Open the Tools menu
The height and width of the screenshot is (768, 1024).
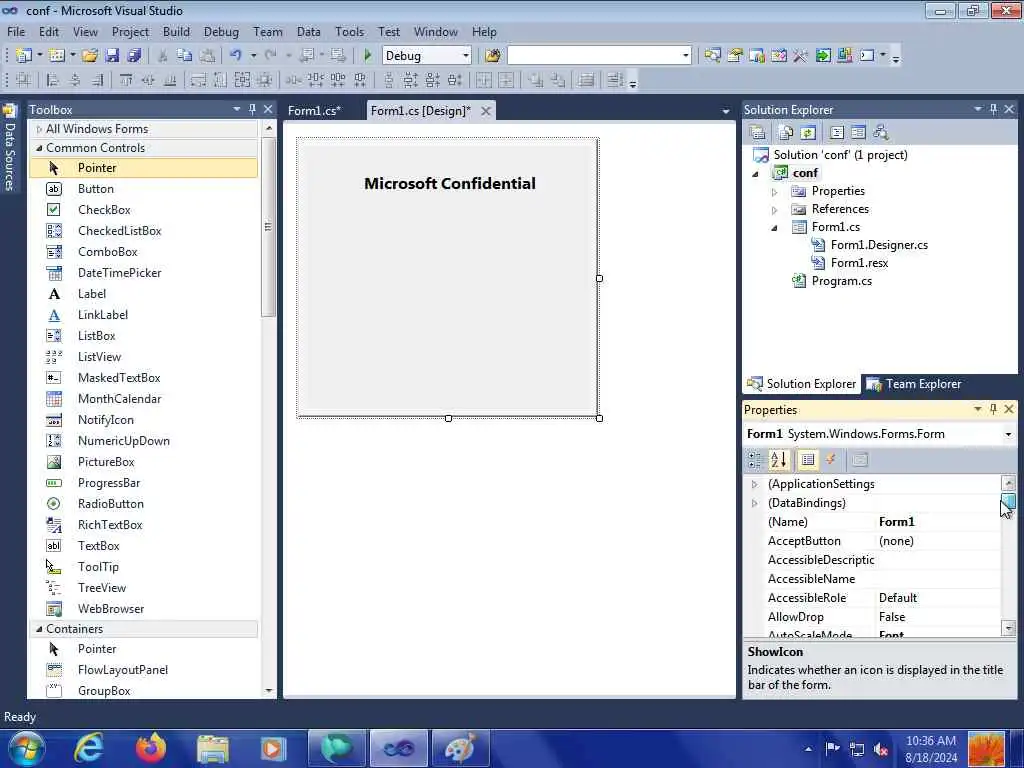[x=349, y=32]
